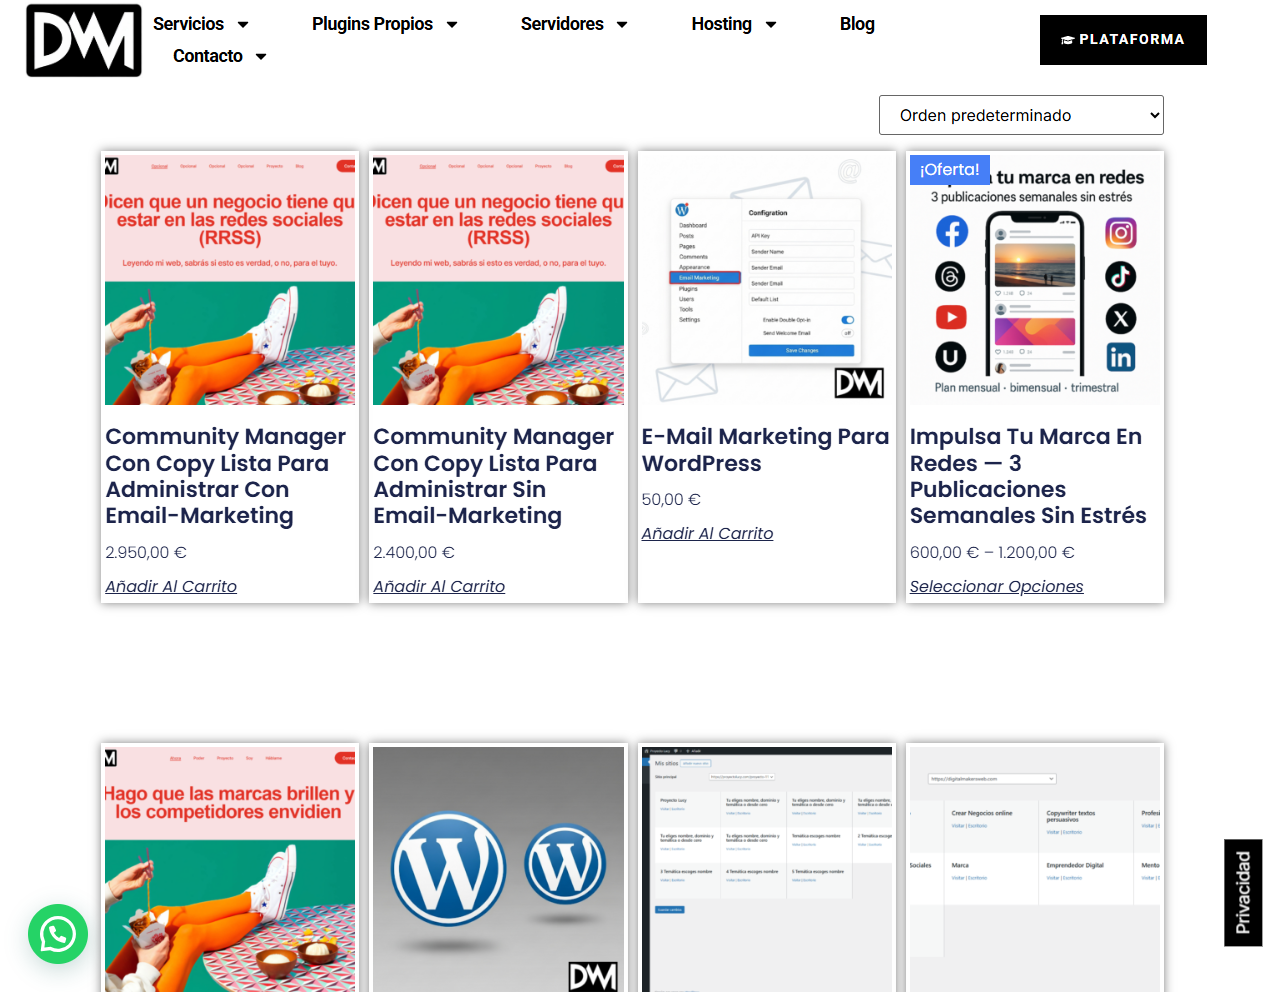This screenshot has width=1263, height=992.
Task: Open the WhatsApp chat bubble
Action: 58,934
